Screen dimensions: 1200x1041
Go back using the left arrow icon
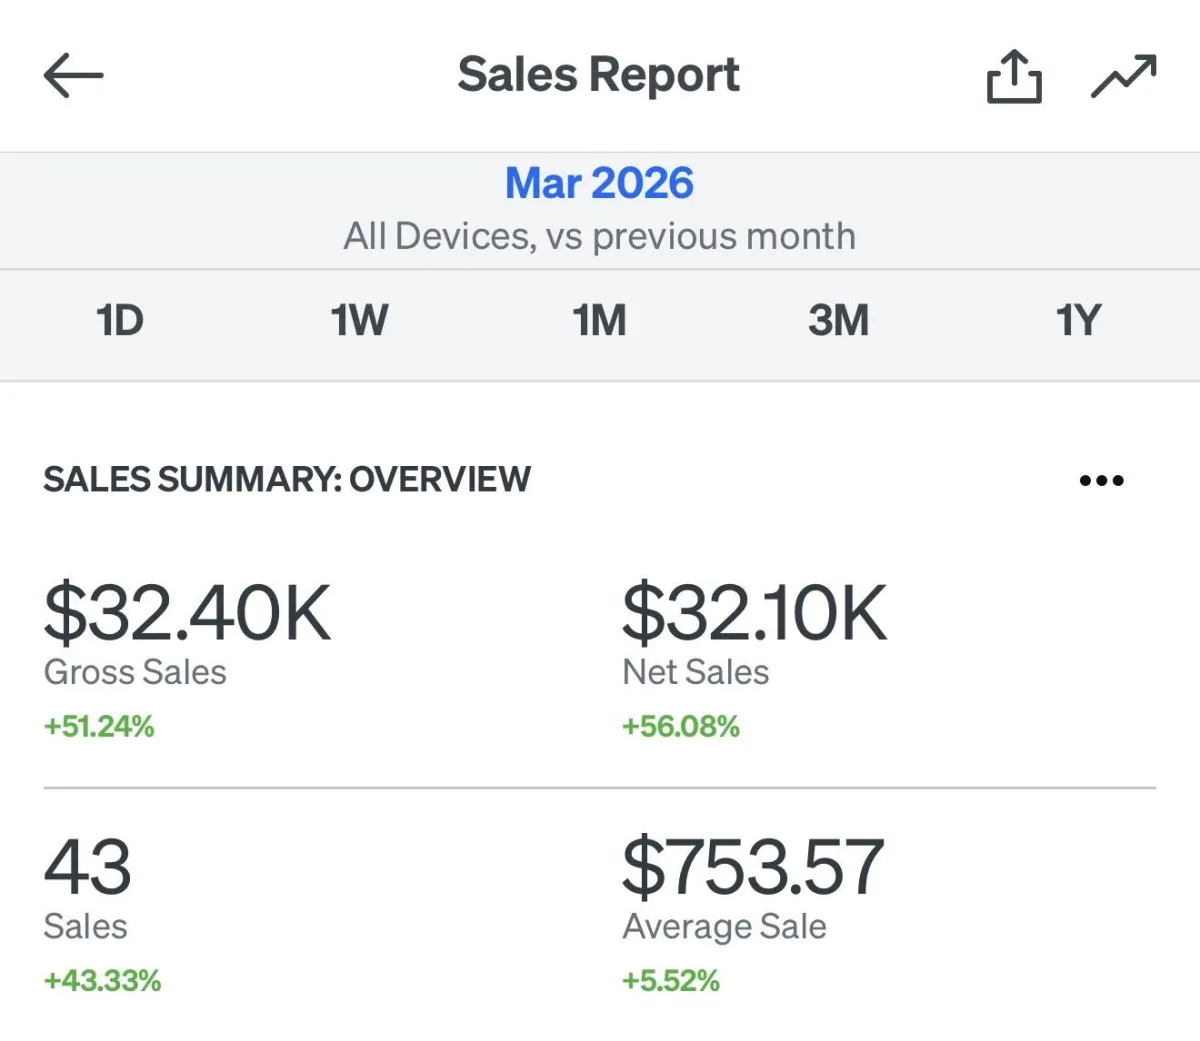(x=74, y=75)
